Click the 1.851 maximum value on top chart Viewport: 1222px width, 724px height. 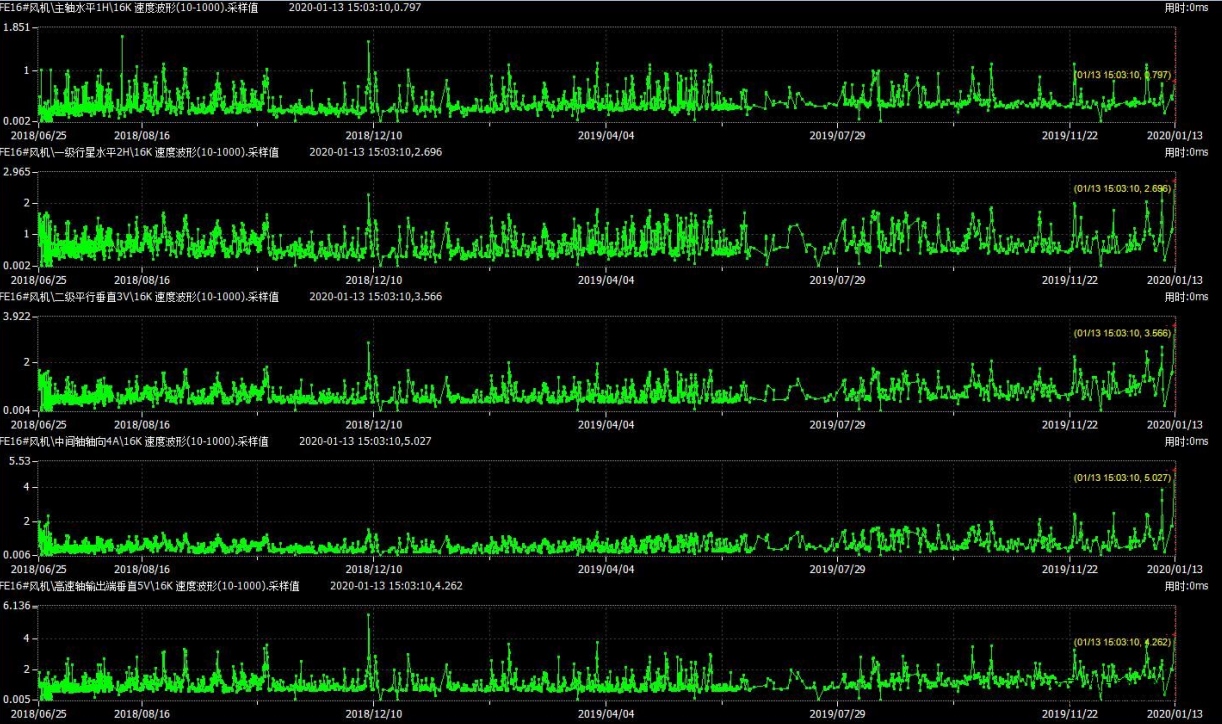pos(18,27)
